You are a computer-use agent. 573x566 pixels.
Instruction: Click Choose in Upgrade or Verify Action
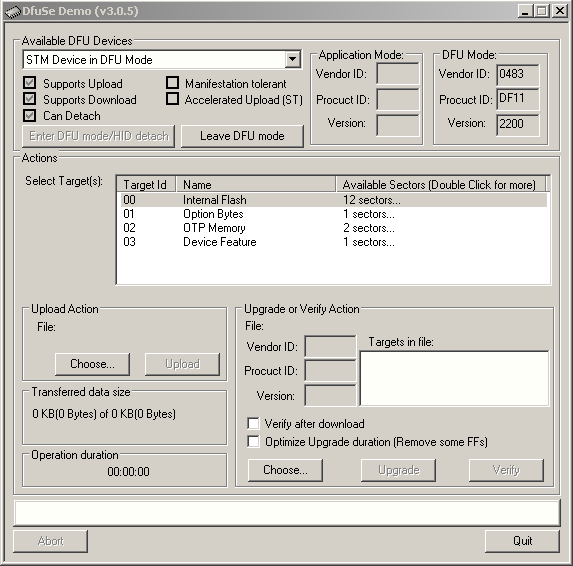tap(285, 470)
